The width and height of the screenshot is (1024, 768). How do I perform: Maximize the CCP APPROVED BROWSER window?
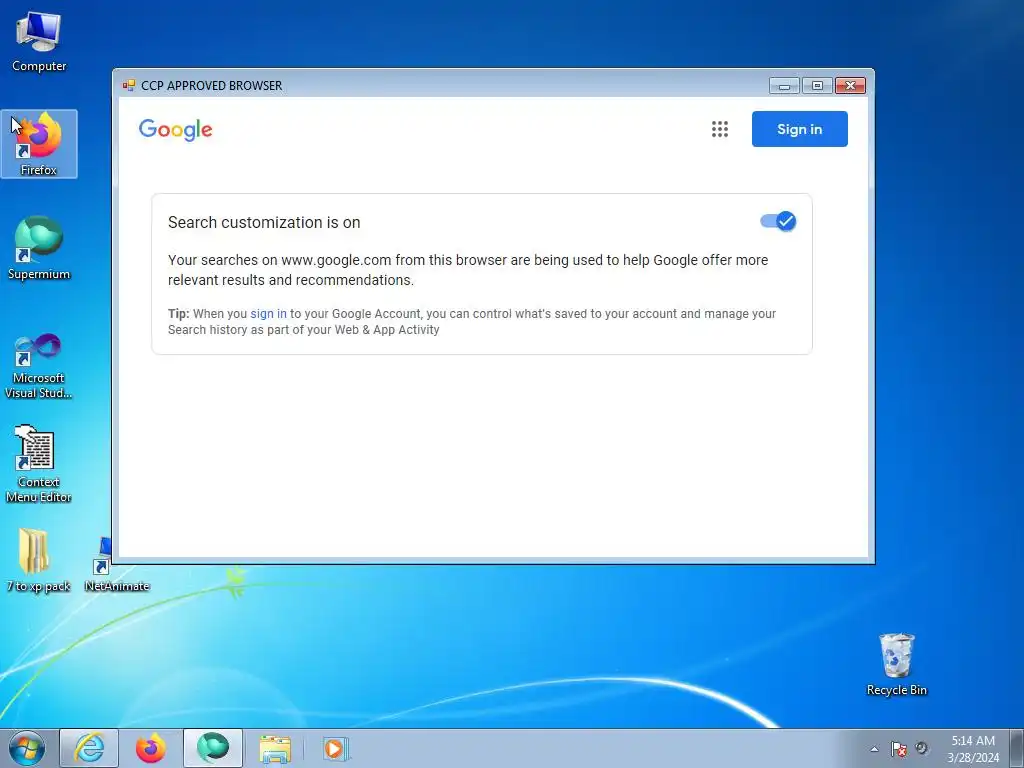pyautogui.click(x=817, y=86)
